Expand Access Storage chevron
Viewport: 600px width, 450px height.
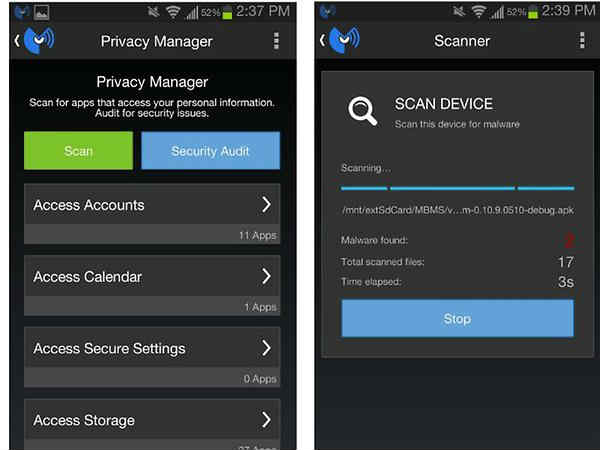click(266, 419)
